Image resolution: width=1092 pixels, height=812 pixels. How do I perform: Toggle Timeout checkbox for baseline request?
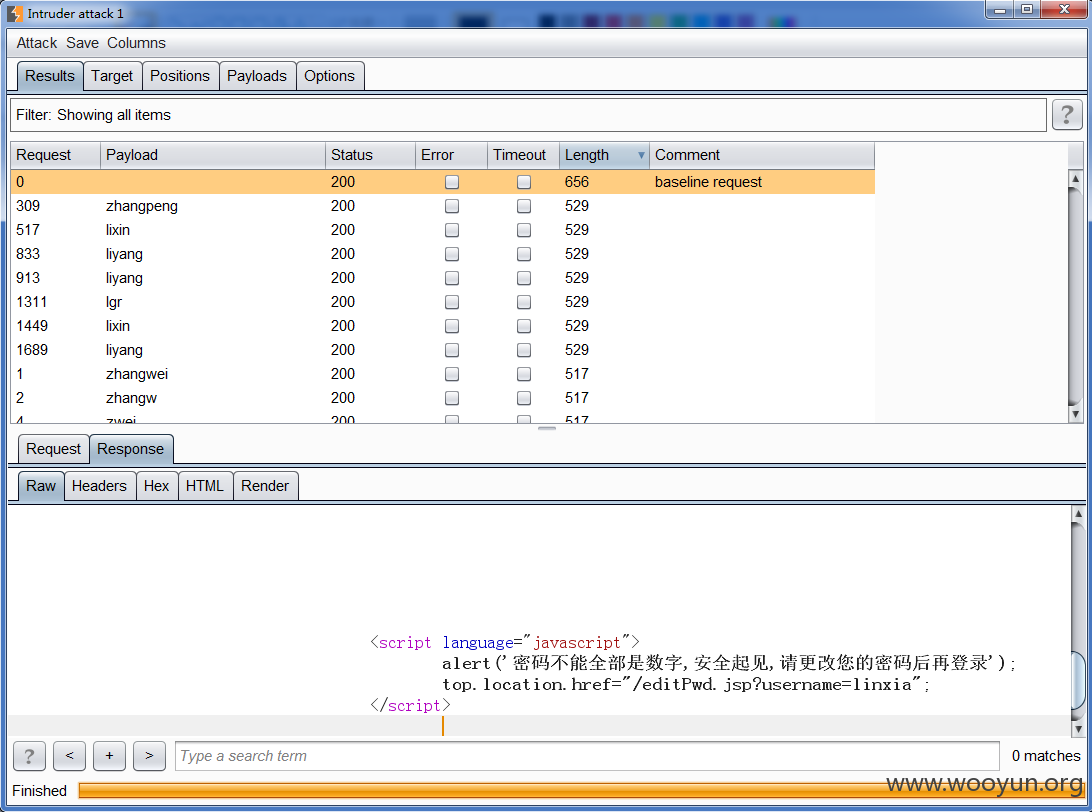click(x=524, y=182)
